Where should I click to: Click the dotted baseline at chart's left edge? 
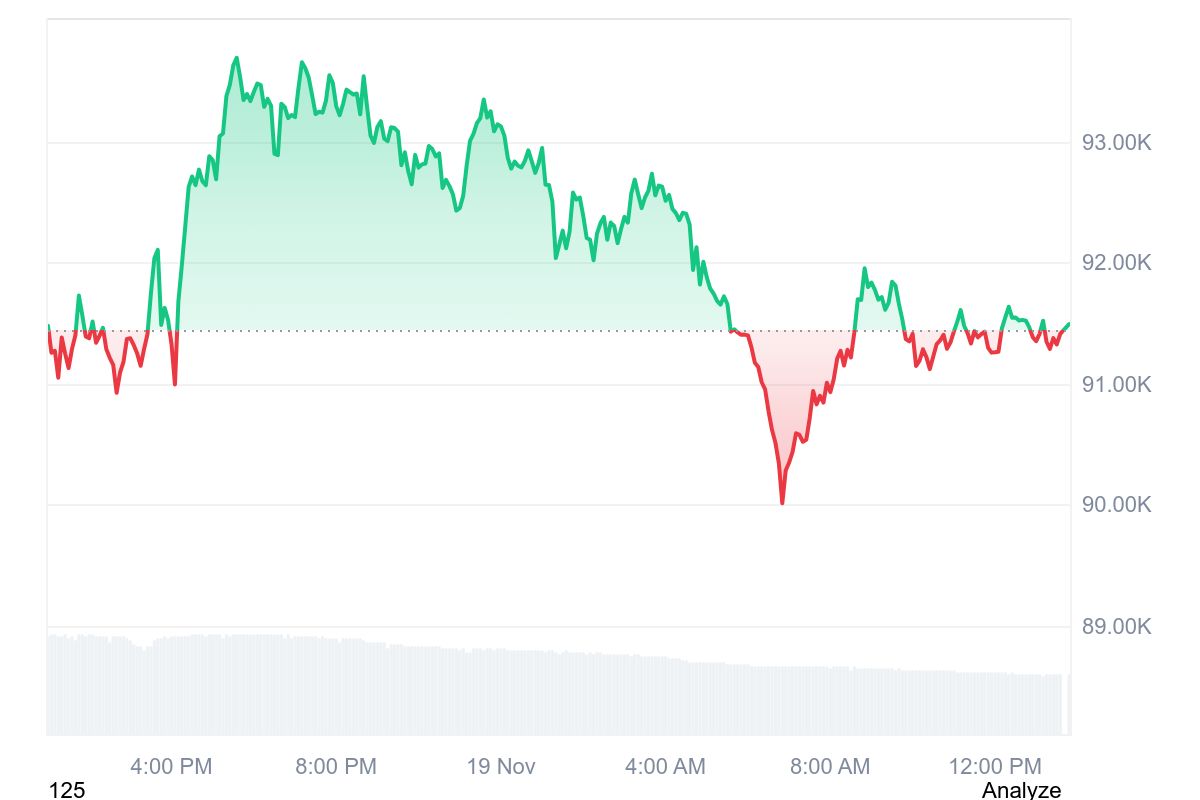click(50, 331)
